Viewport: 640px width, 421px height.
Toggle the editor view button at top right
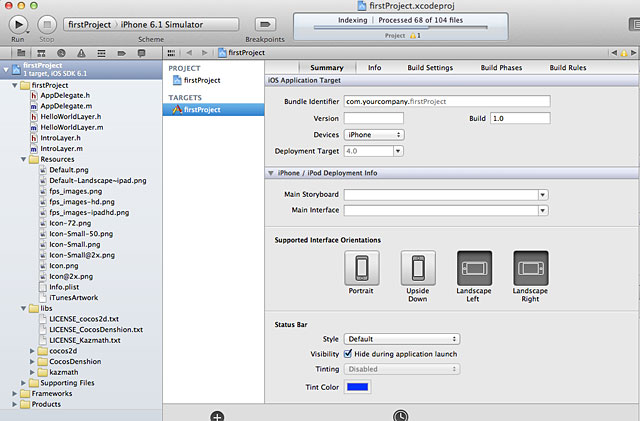634,25
